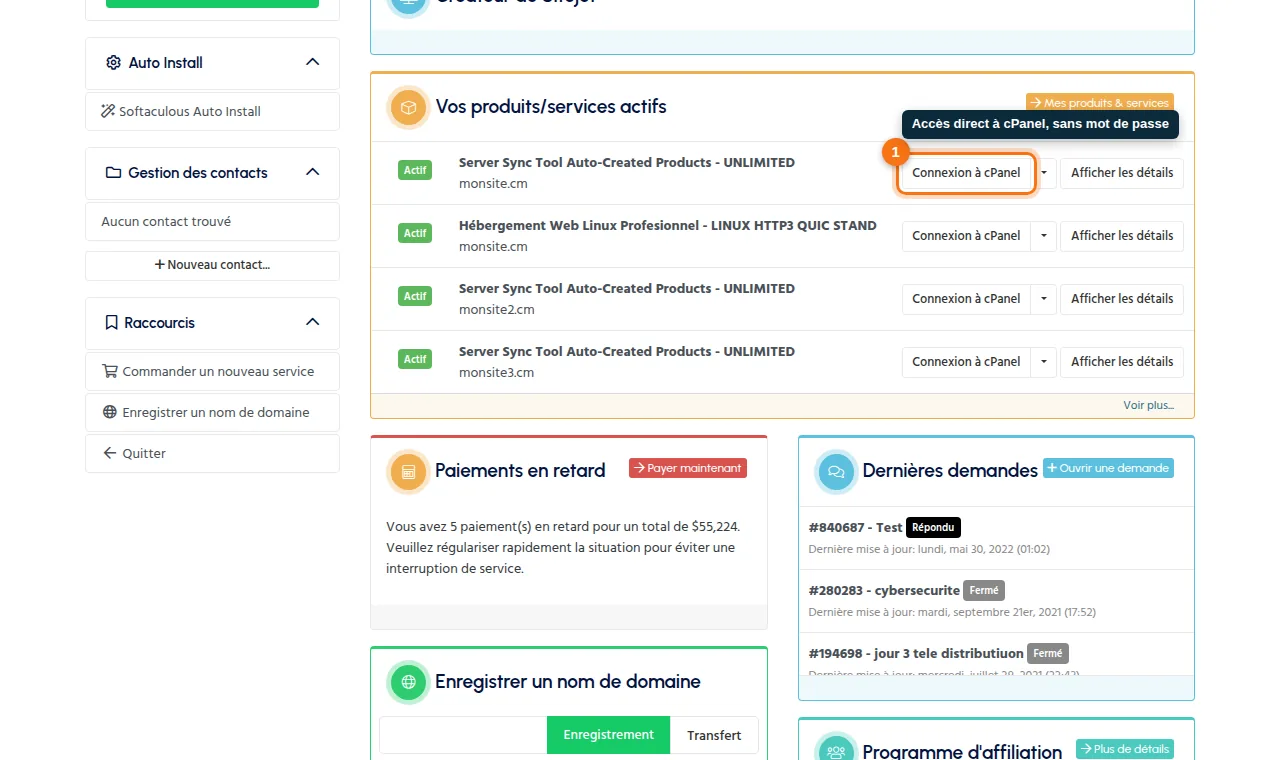Open Softaculous Auto Install
Image resolution: width=1280 pixels, height=760 pixels.
pos(212,111)
